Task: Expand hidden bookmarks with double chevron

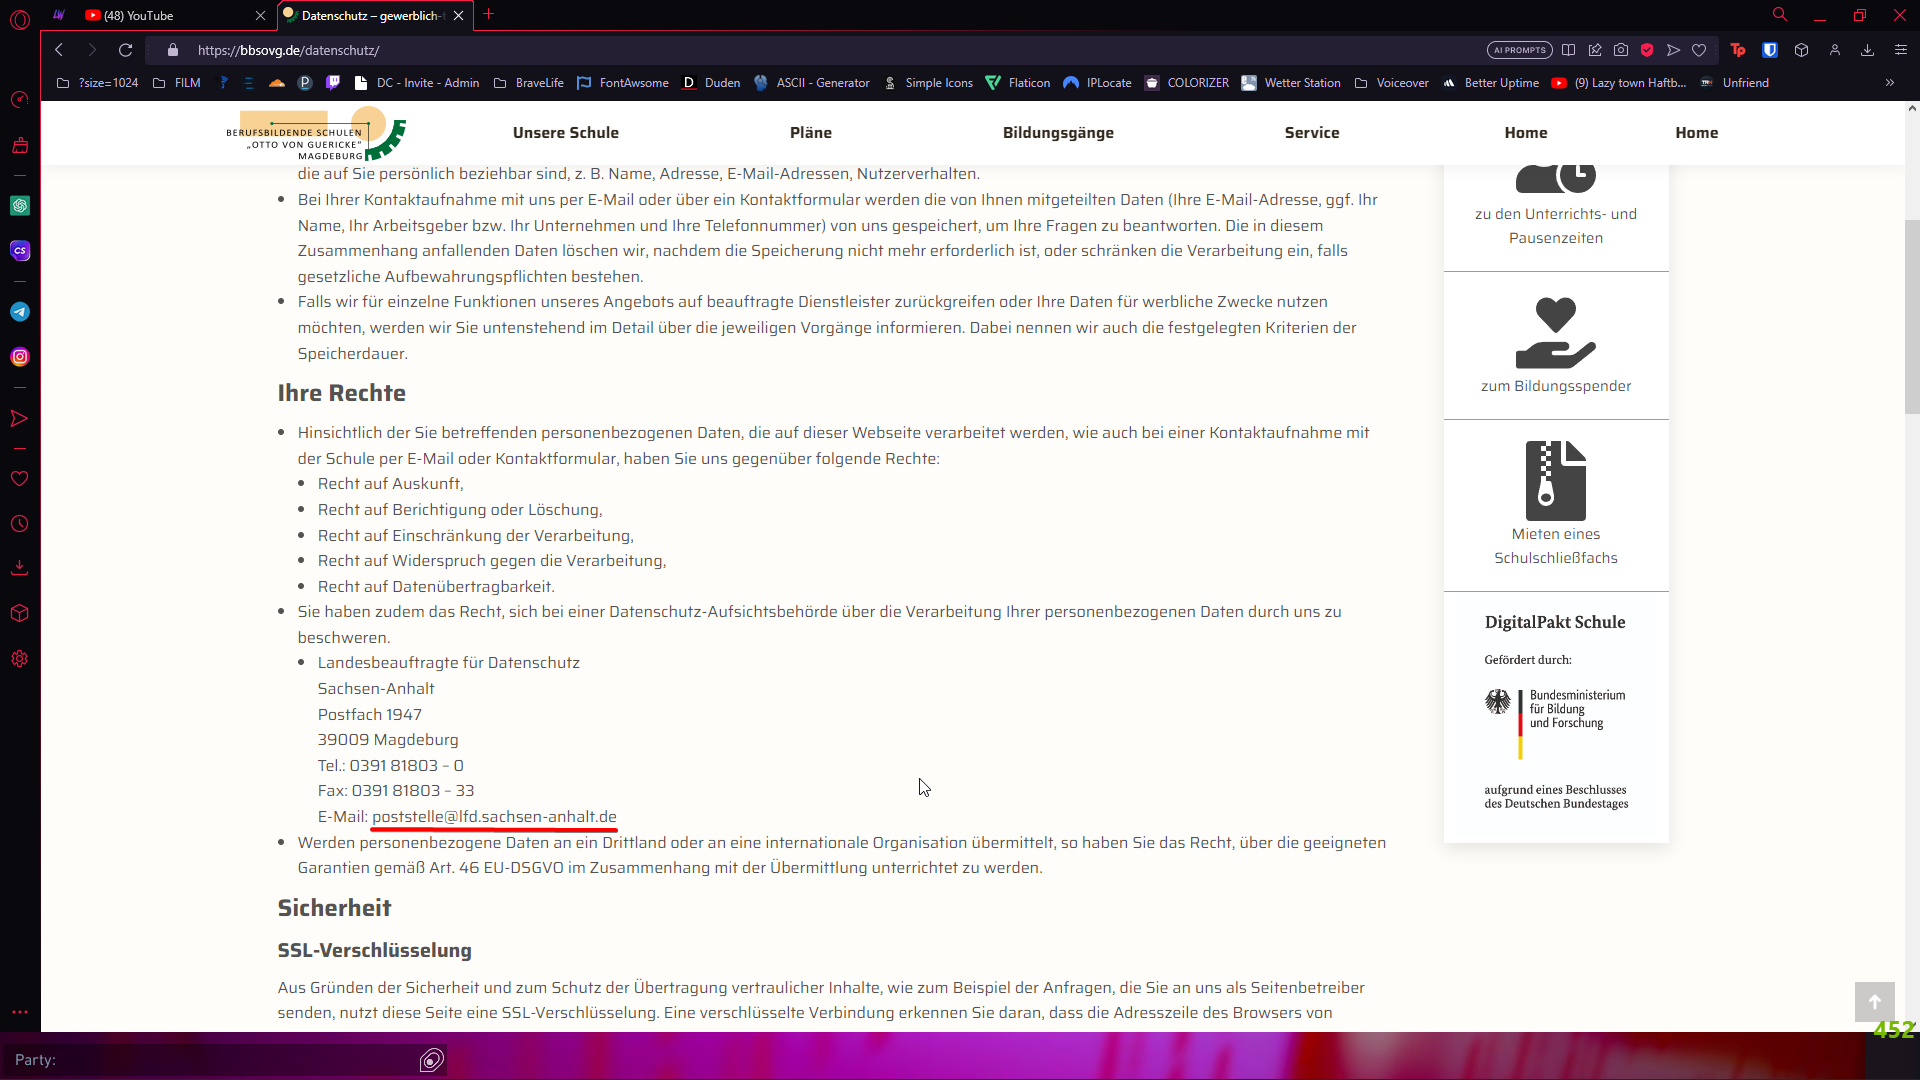Action: point(1889,83)
